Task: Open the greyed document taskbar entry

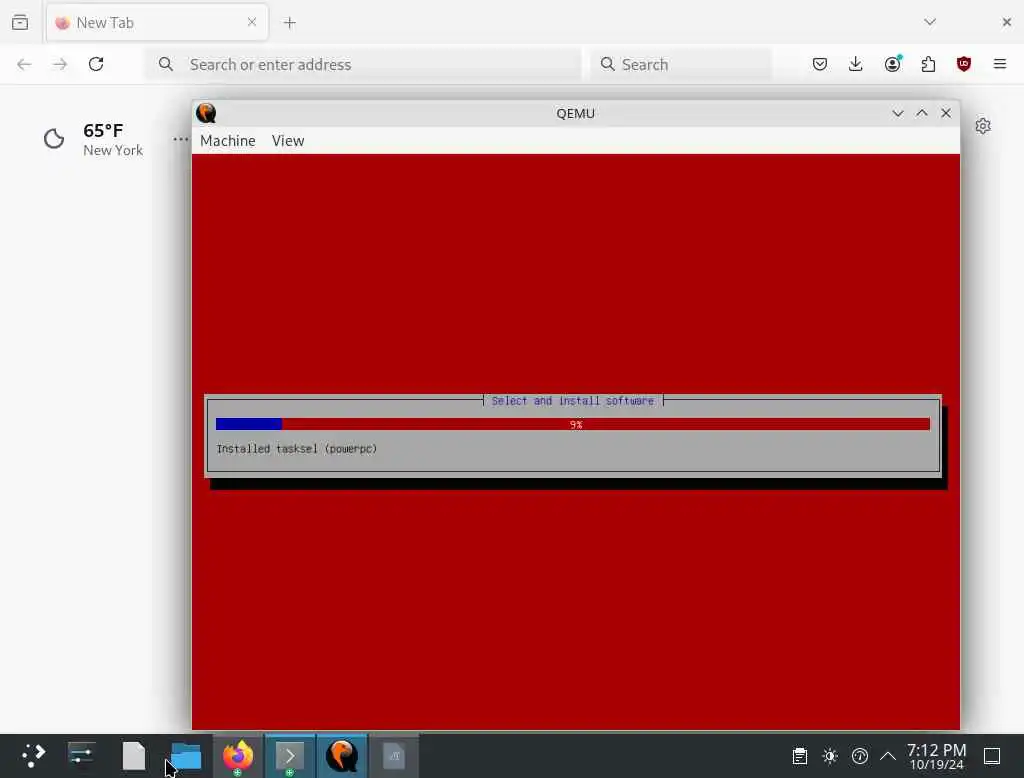Action: pos(394,756)
